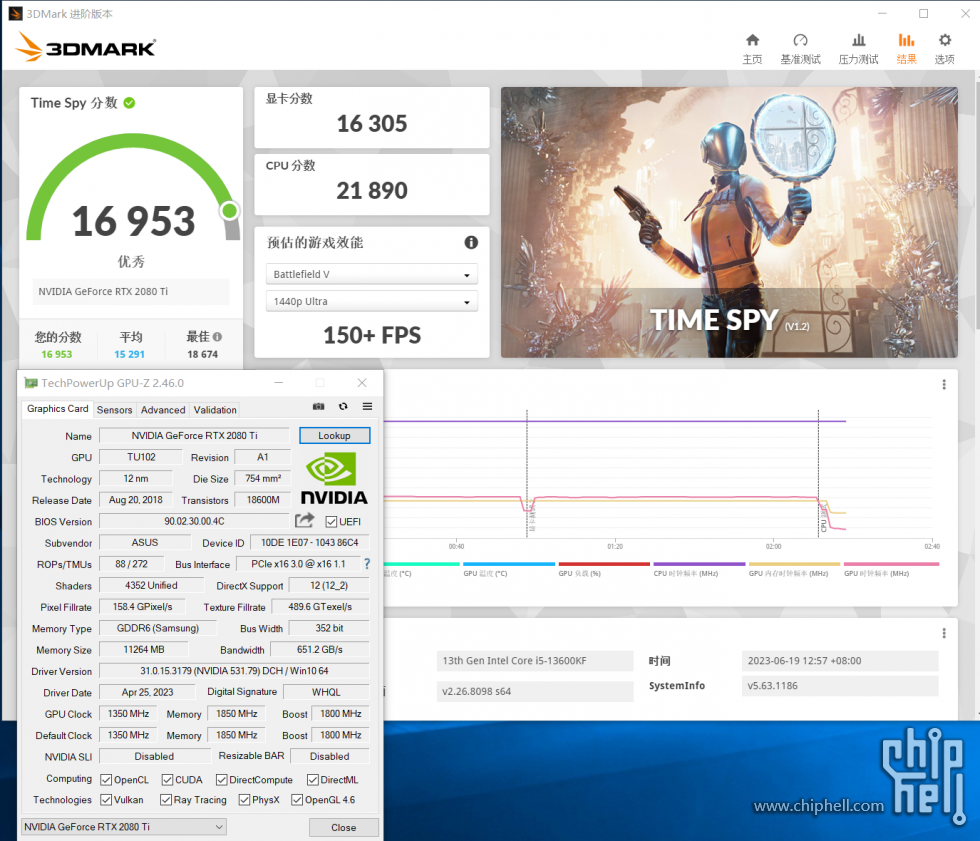Click the 150+ FPS estimate text
980x841 pixels.
(372, 336)
